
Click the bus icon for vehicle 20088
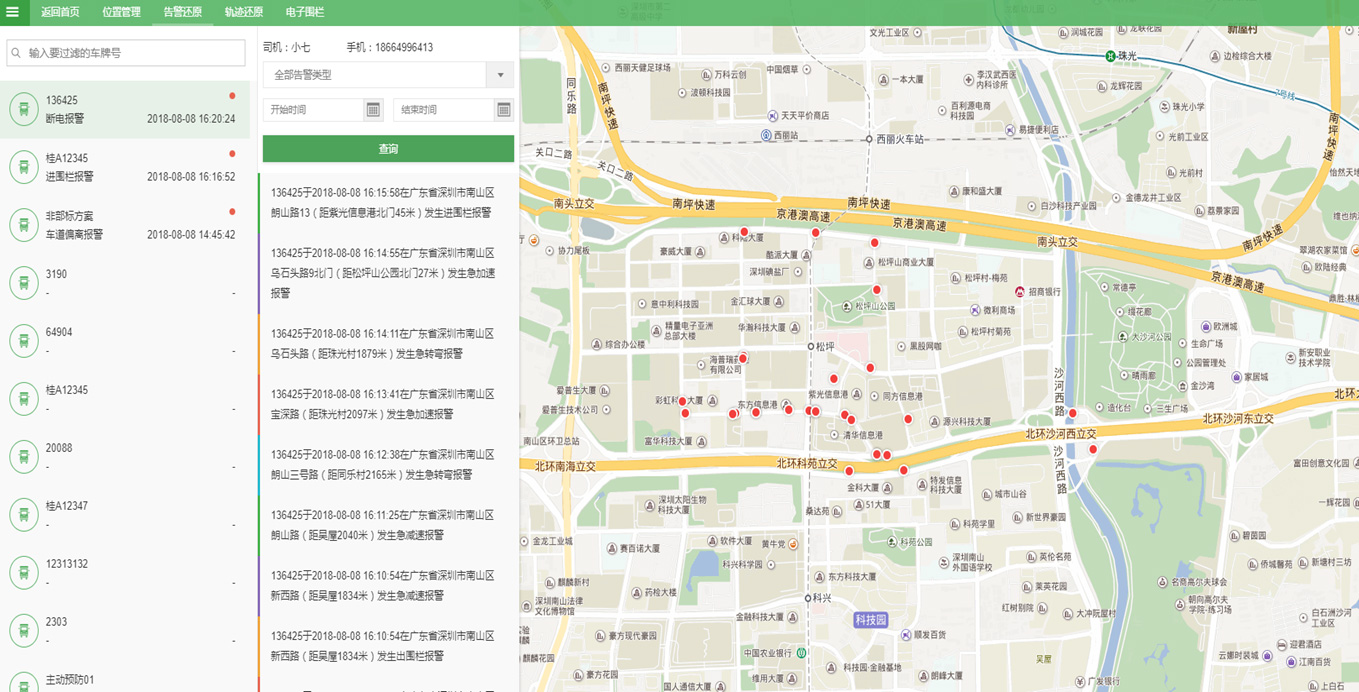pyautogui.click(x=24, y=457)
